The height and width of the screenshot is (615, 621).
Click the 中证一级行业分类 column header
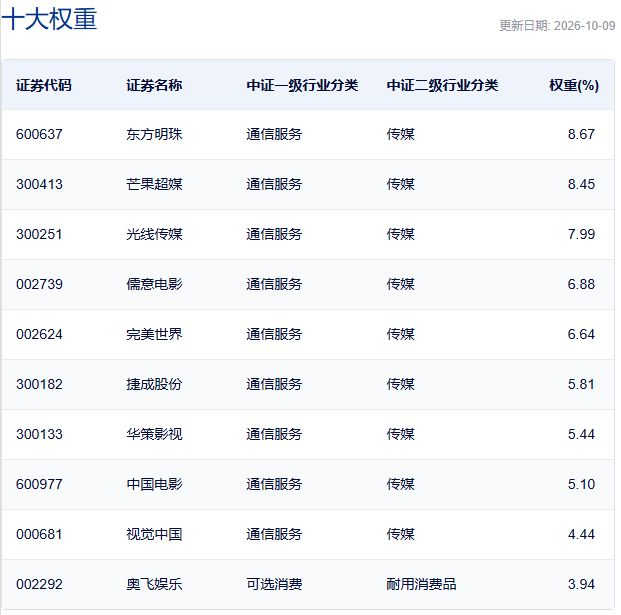302,85
